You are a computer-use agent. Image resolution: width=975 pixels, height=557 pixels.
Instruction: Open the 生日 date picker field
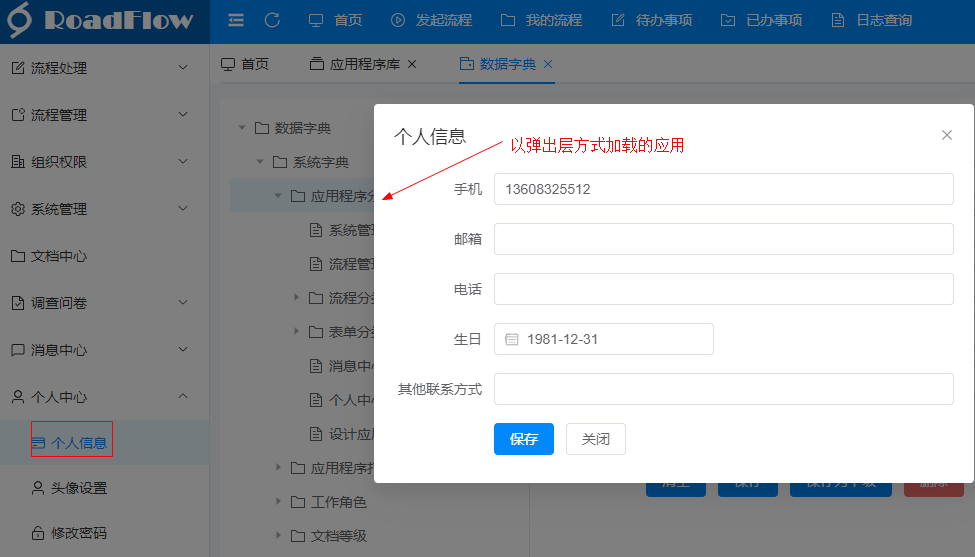click(x=604, y=339)
